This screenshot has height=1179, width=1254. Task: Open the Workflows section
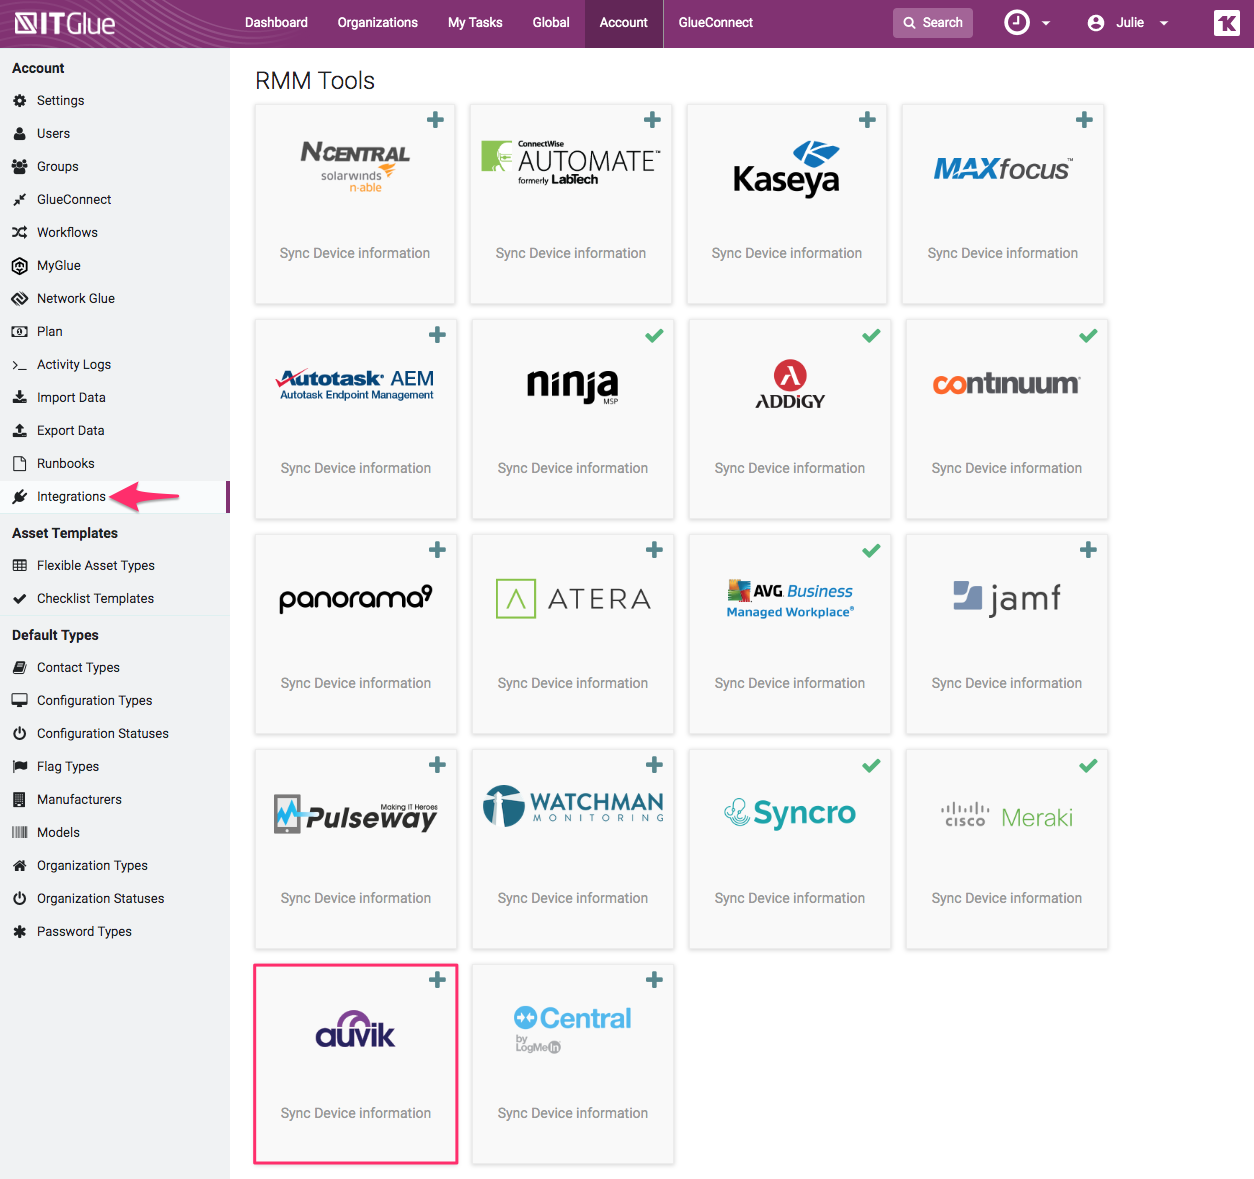(66, 232)
